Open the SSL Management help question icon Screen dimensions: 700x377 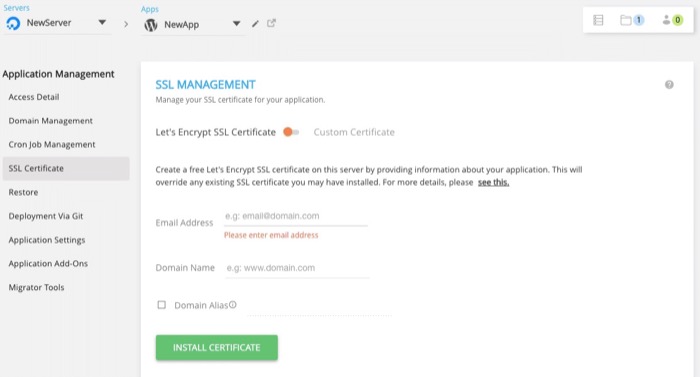[669, 85]
